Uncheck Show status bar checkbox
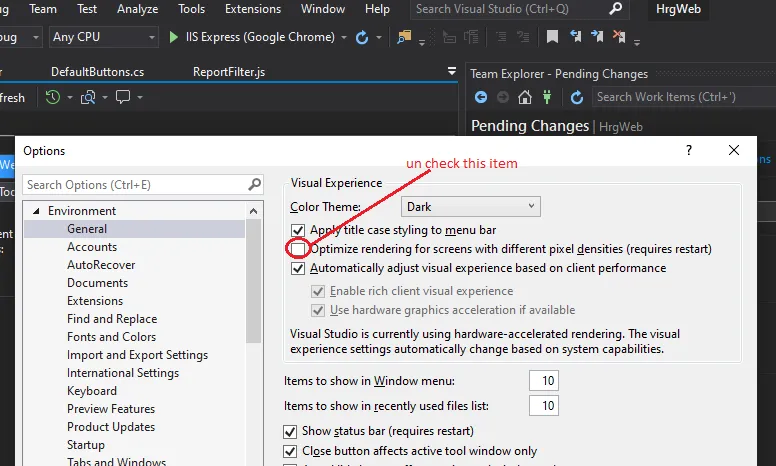 291,432
